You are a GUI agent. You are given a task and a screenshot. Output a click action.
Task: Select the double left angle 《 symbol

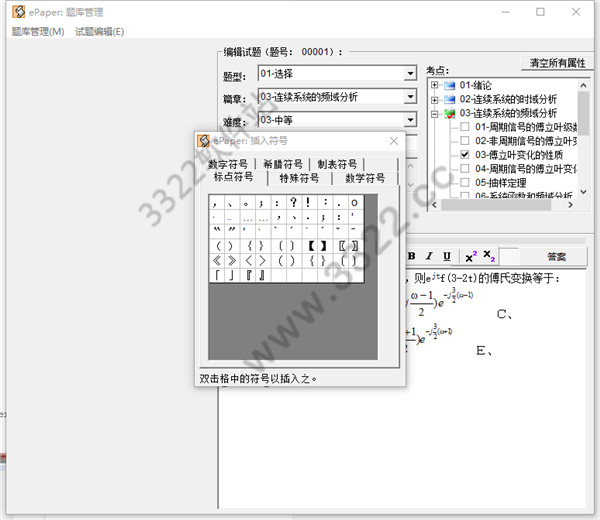point(217,261)
